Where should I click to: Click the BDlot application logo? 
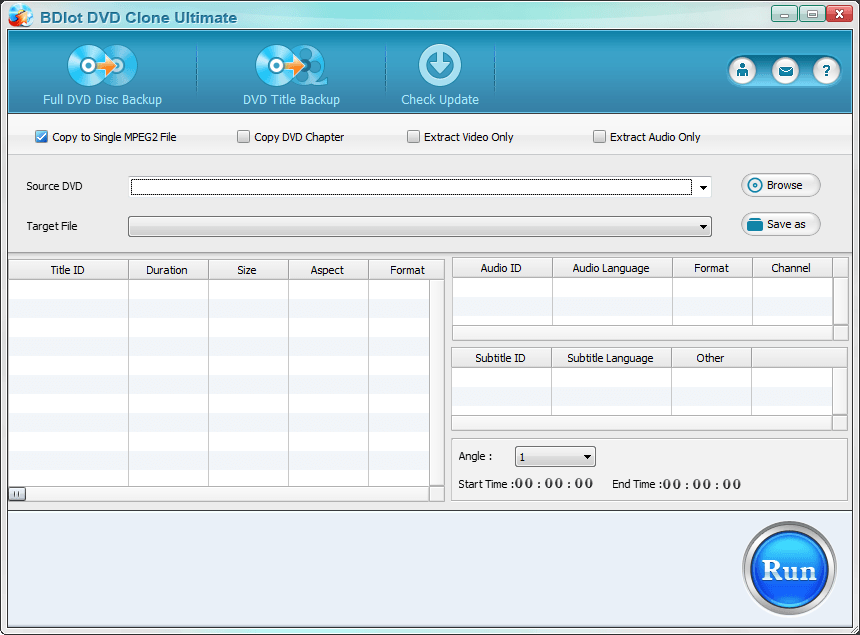(x=18, y=15)
